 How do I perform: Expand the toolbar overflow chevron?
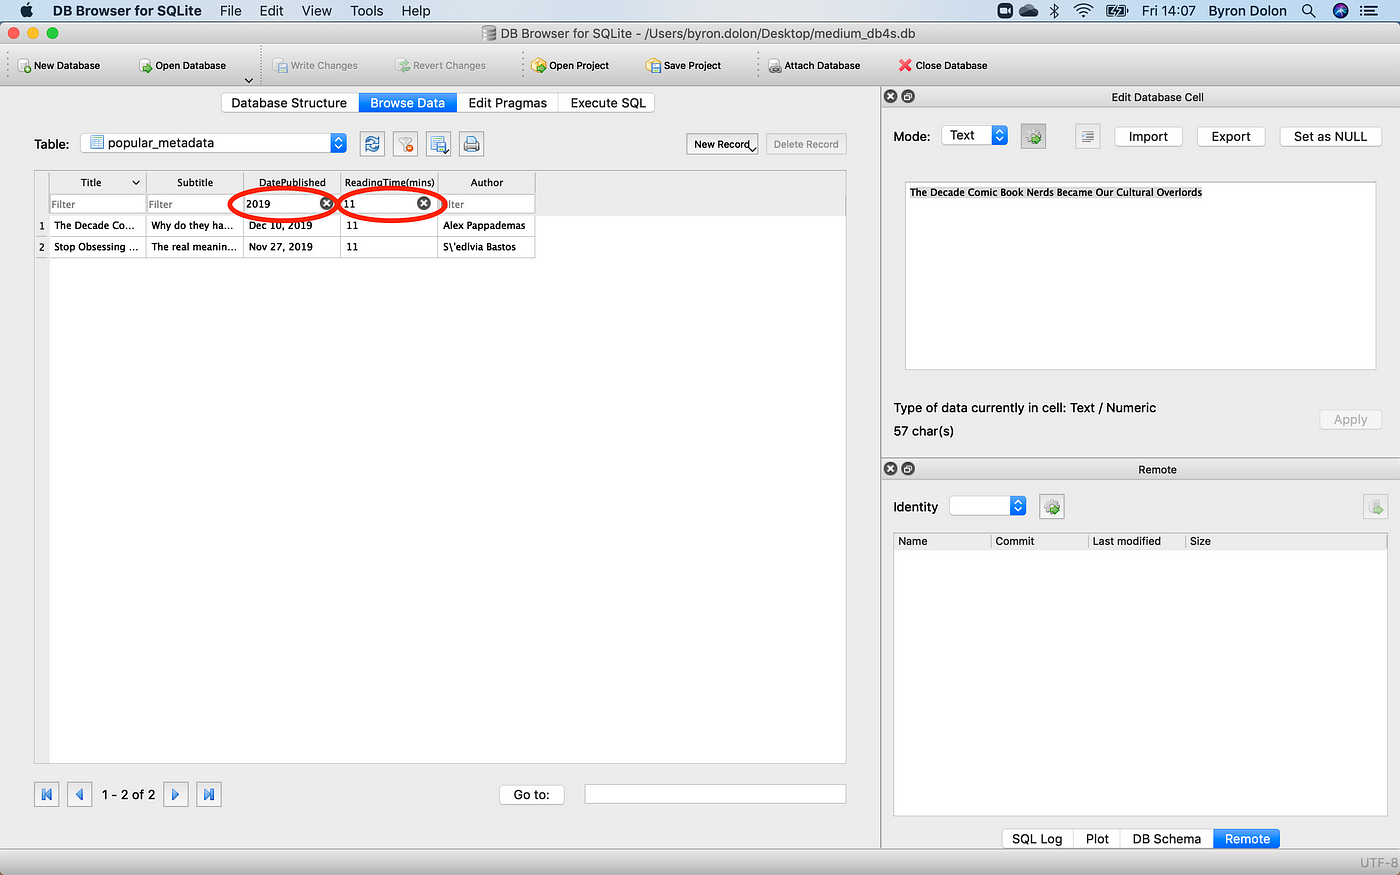click(249, 80)
